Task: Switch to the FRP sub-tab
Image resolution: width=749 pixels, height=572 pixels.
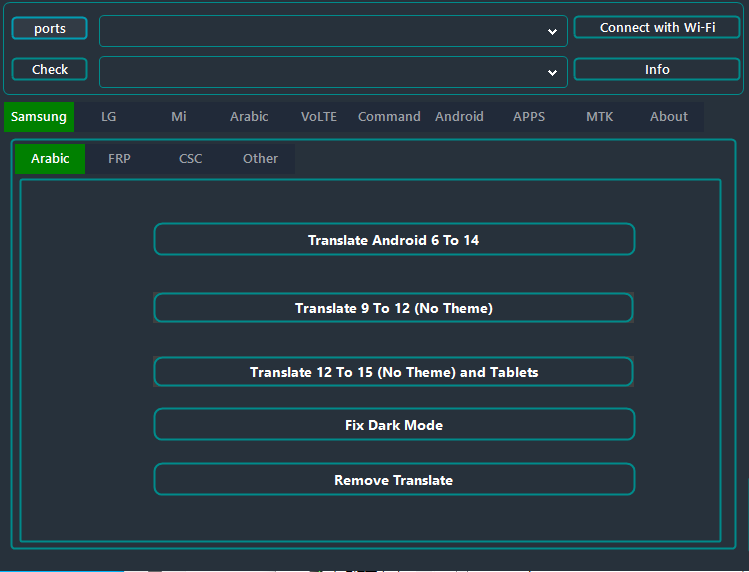Action: point(119,159)
